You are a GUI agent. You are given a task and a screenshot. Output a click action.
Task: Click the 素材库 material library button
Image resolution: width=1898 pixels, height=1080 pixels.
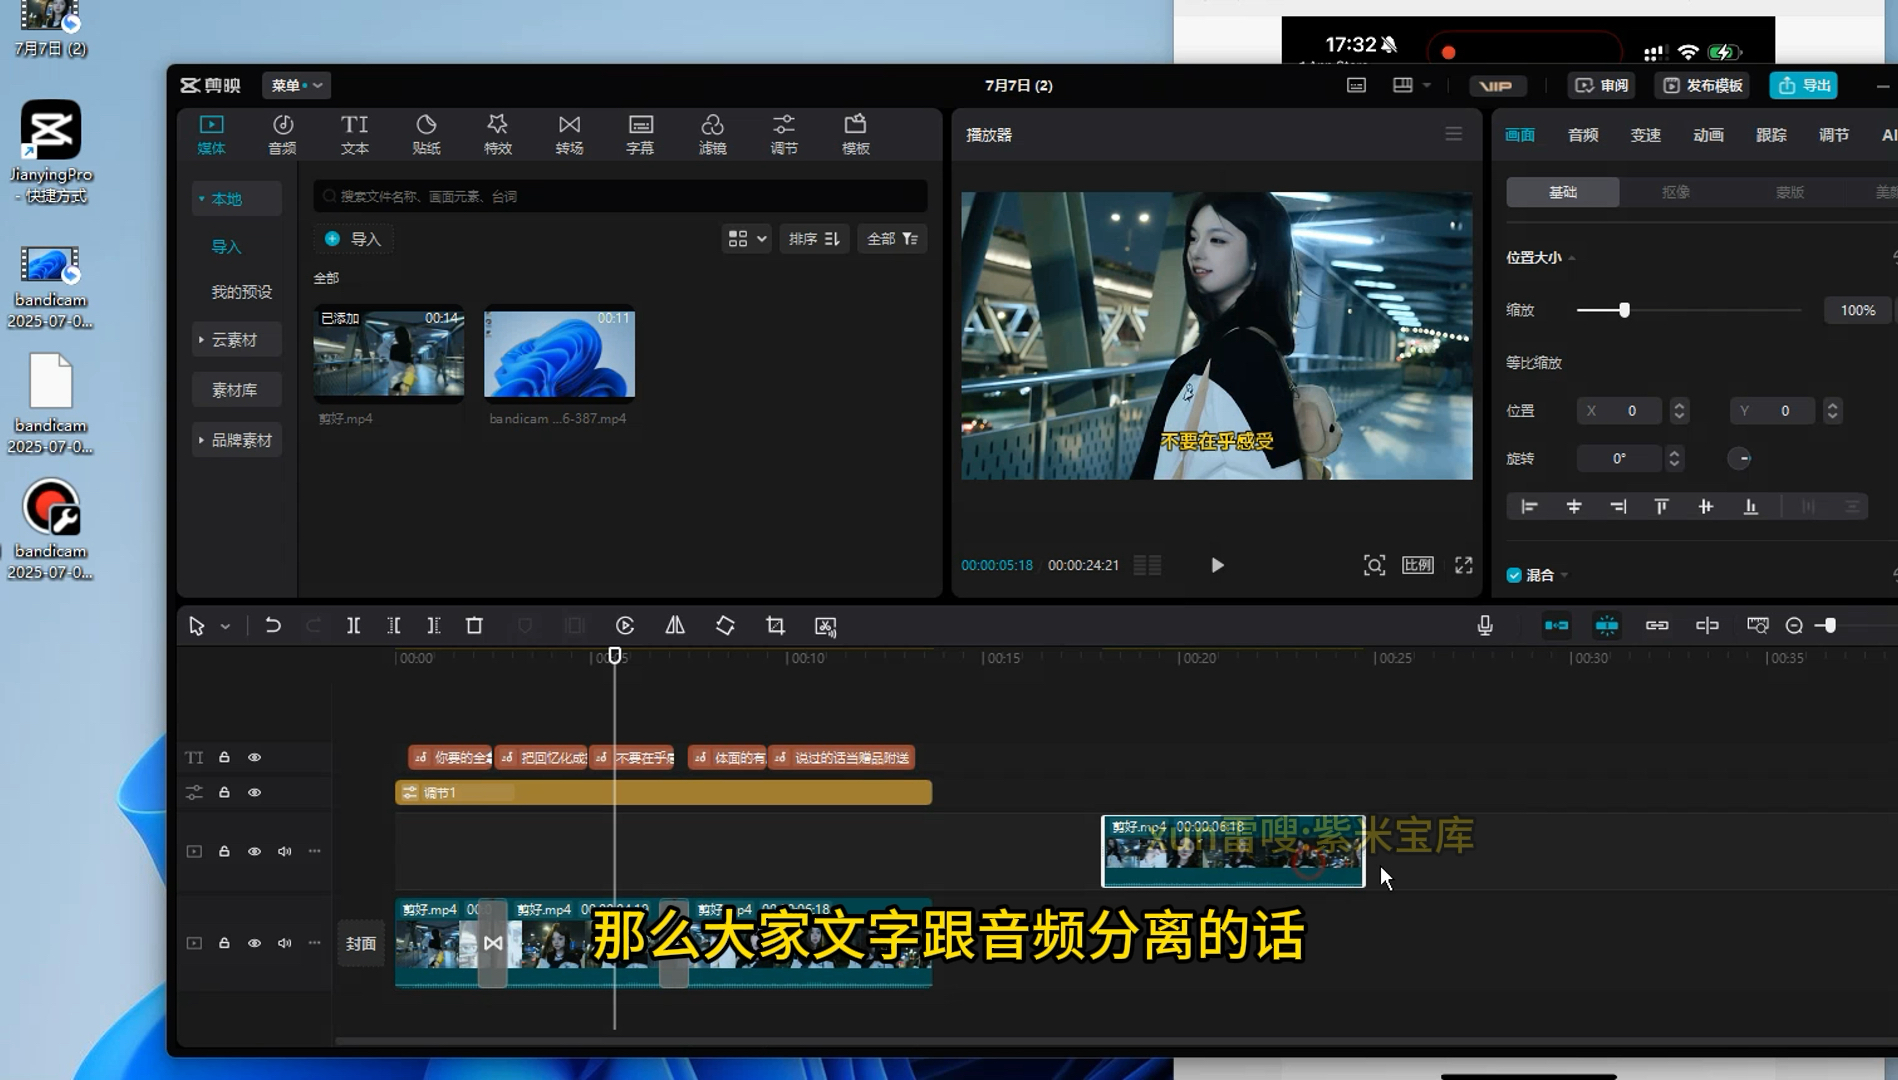[x=235, y=390]
